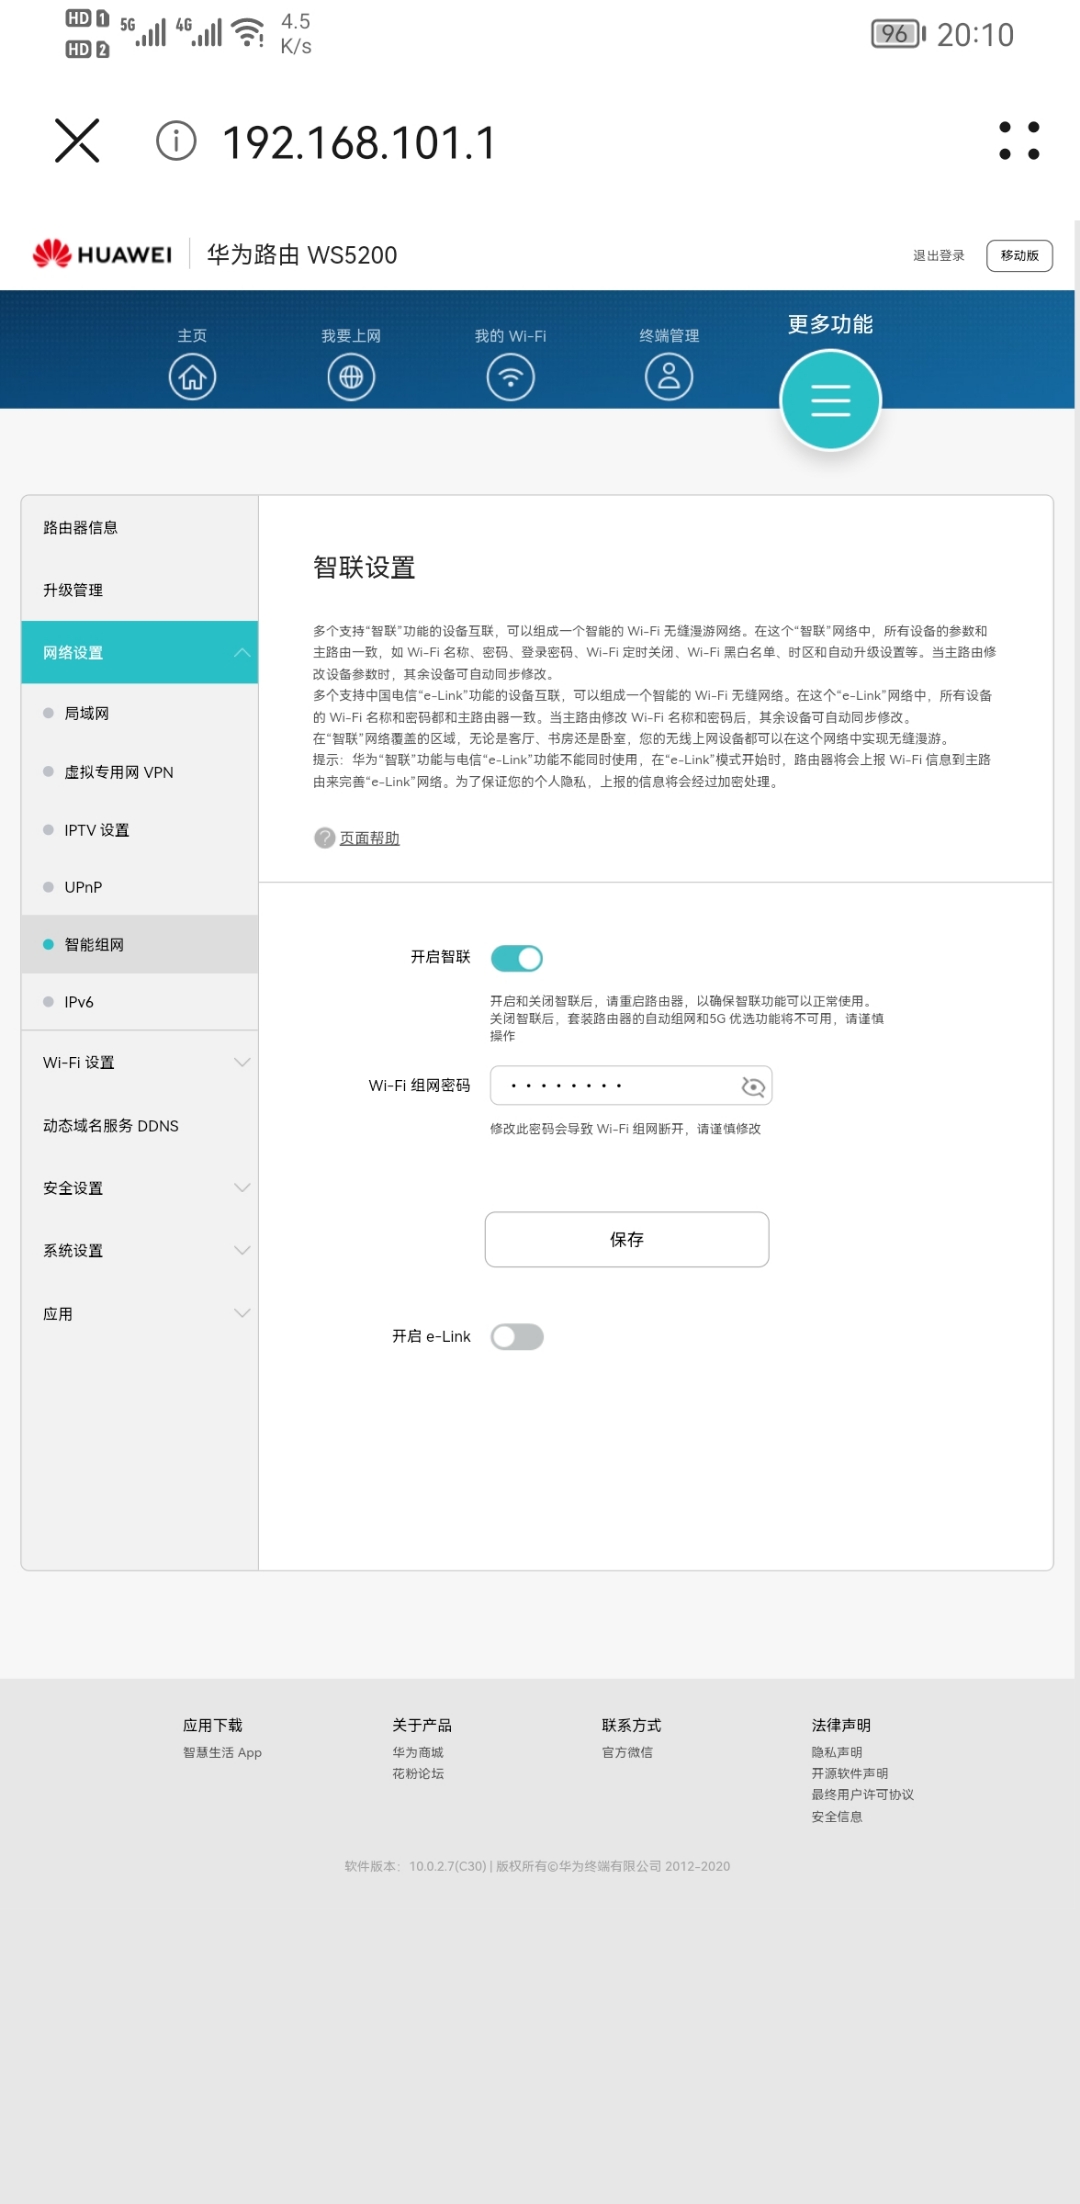The image size is (1080, 2204).
Task: Open the 页面帮助 link
Action: (369, 838)
